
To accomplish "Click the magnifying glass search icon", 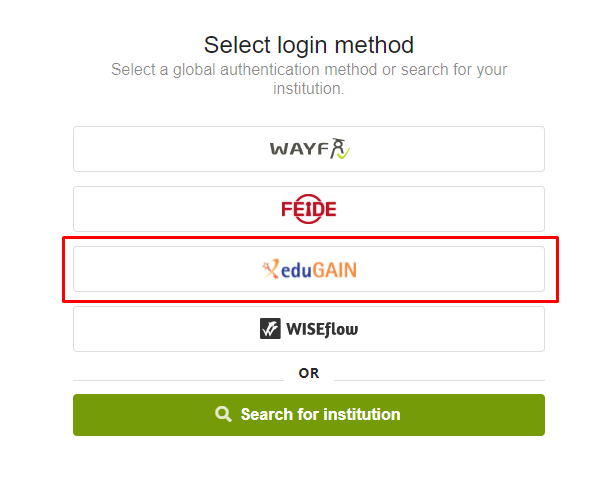I will click(x=223, y=414).
